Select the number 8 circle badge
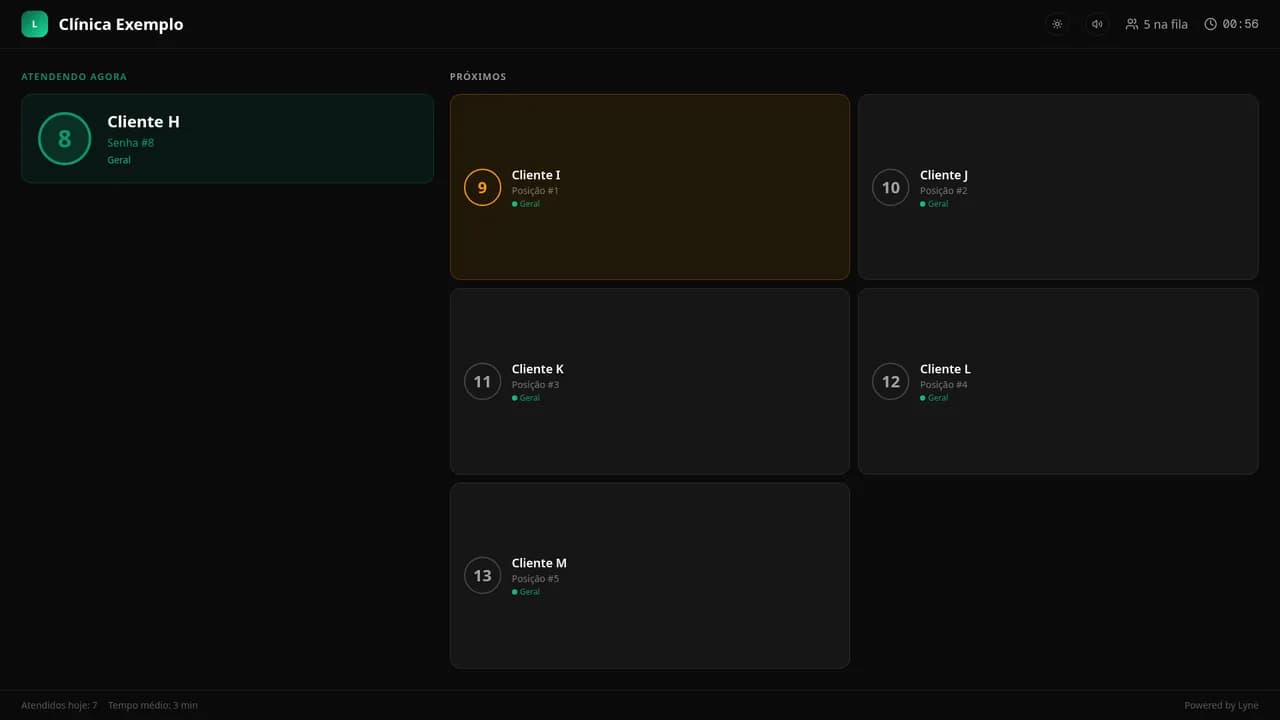Screen dimensions: 1280x720 coord(65,139)
